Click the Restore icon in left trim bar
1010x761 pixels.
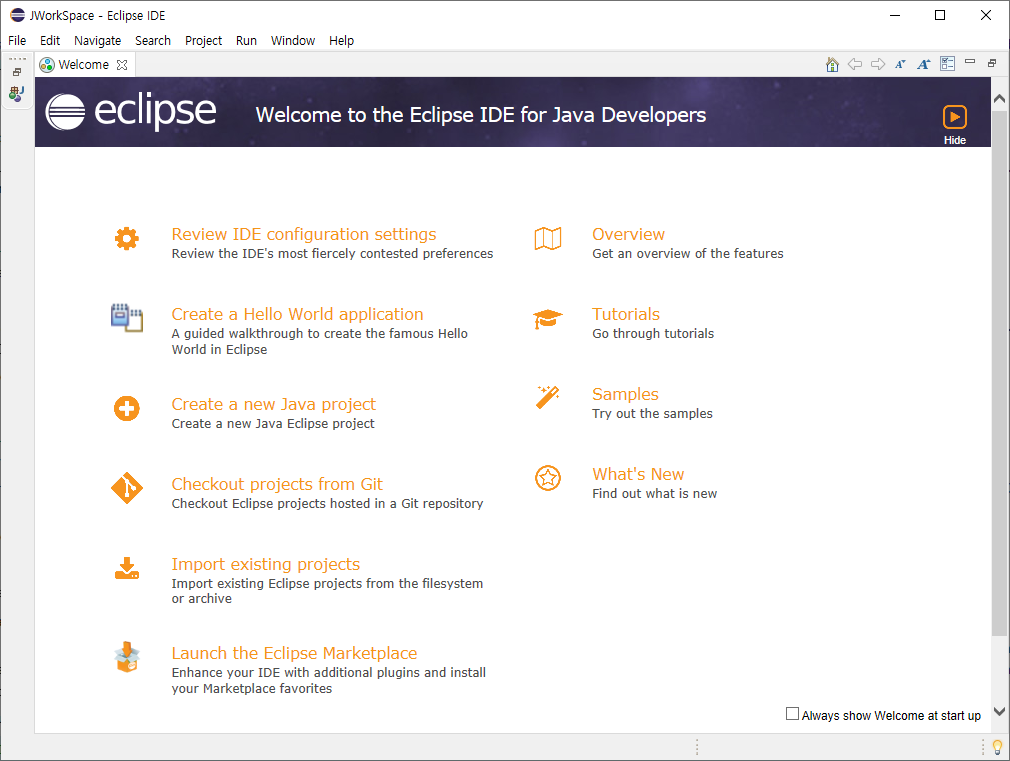tap(17, 72)
